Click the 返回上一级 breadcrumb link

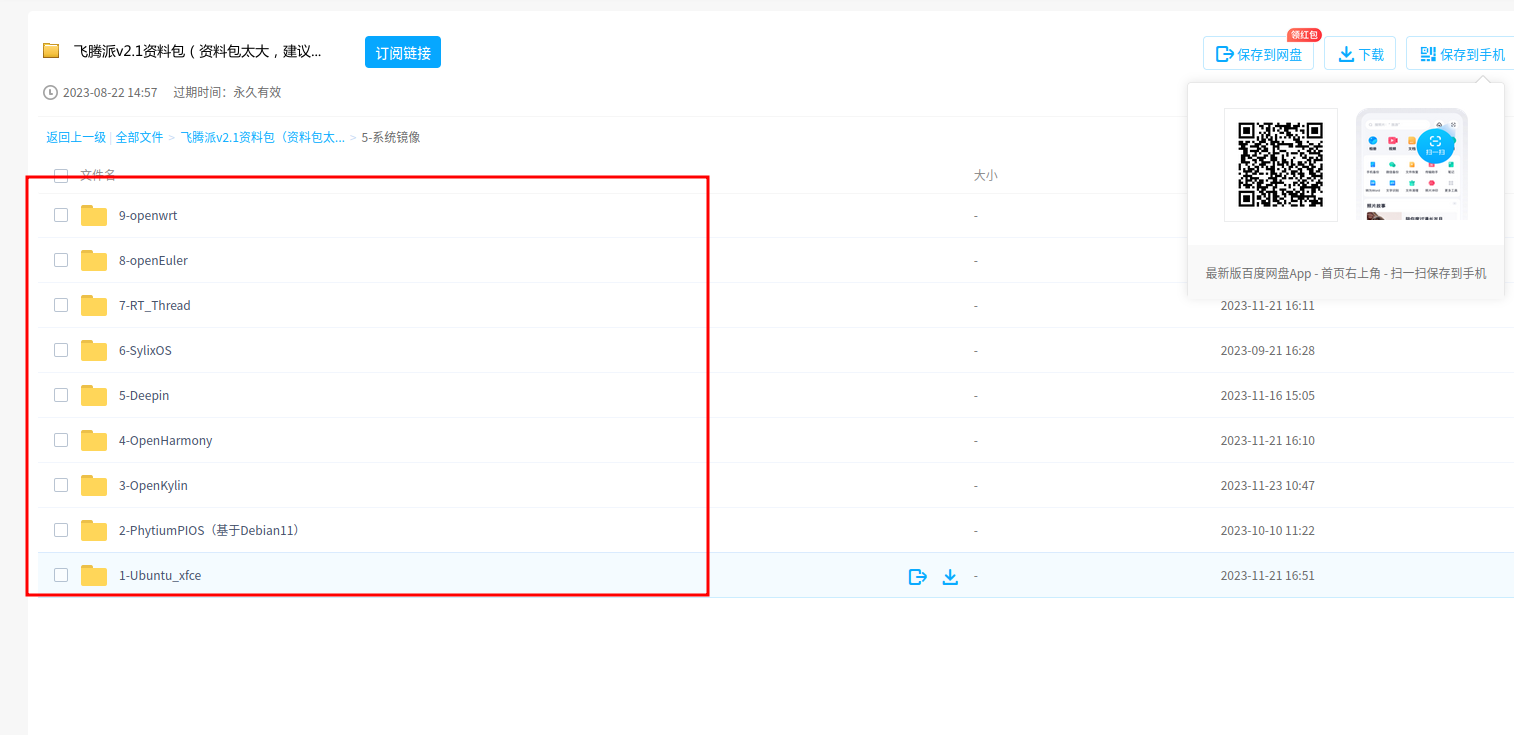[76, 137]
